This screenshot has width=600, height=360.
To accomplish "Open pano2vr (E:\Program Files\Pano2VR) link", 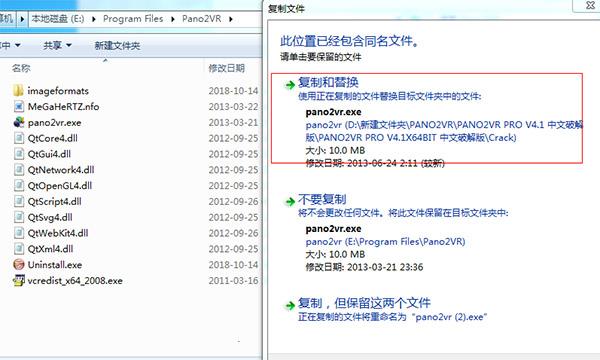I will [x=385, y=242].
